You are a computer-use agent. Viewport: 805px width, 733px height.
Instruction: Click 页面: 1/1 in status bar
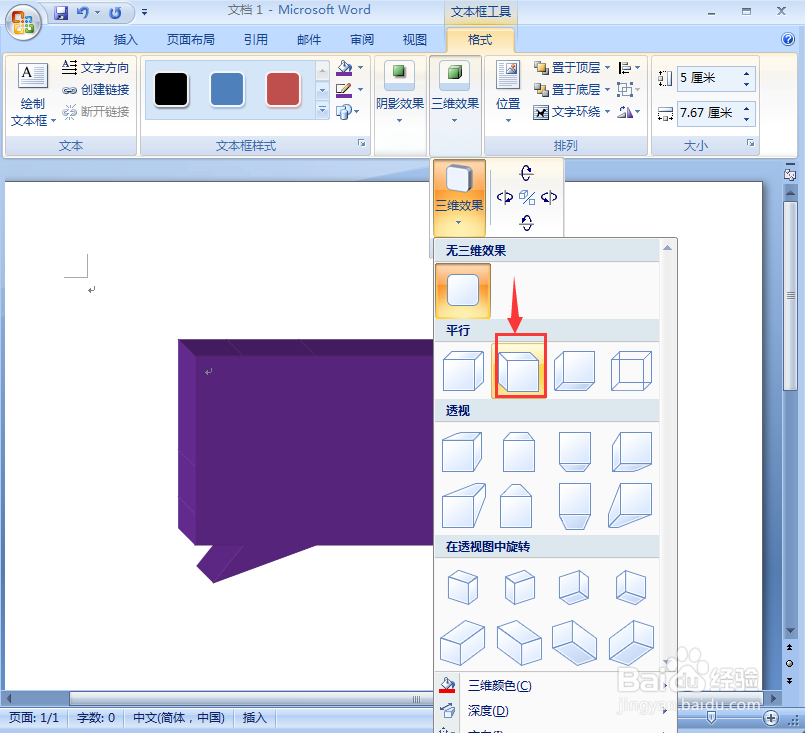tap(34, 718)
